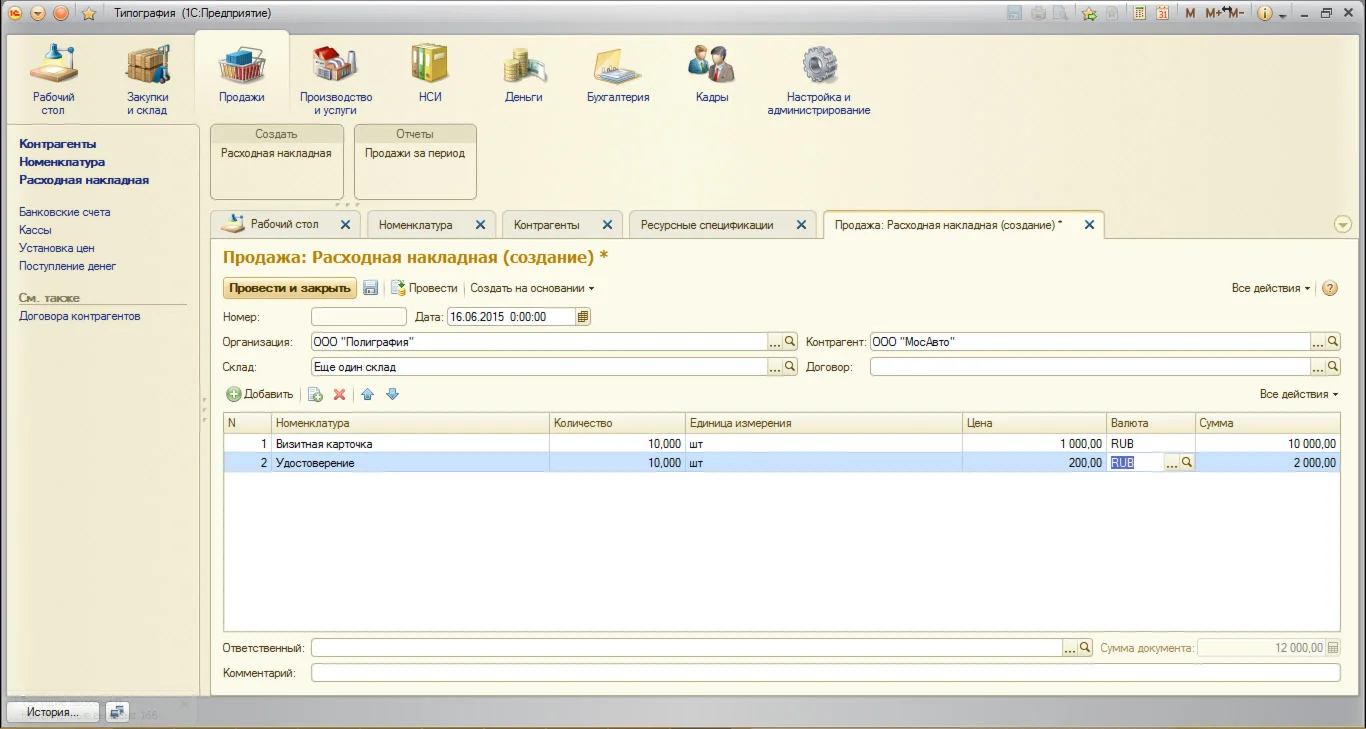Click into the Комментарий input field
1366x729 pixels.
tap(825, 673)
